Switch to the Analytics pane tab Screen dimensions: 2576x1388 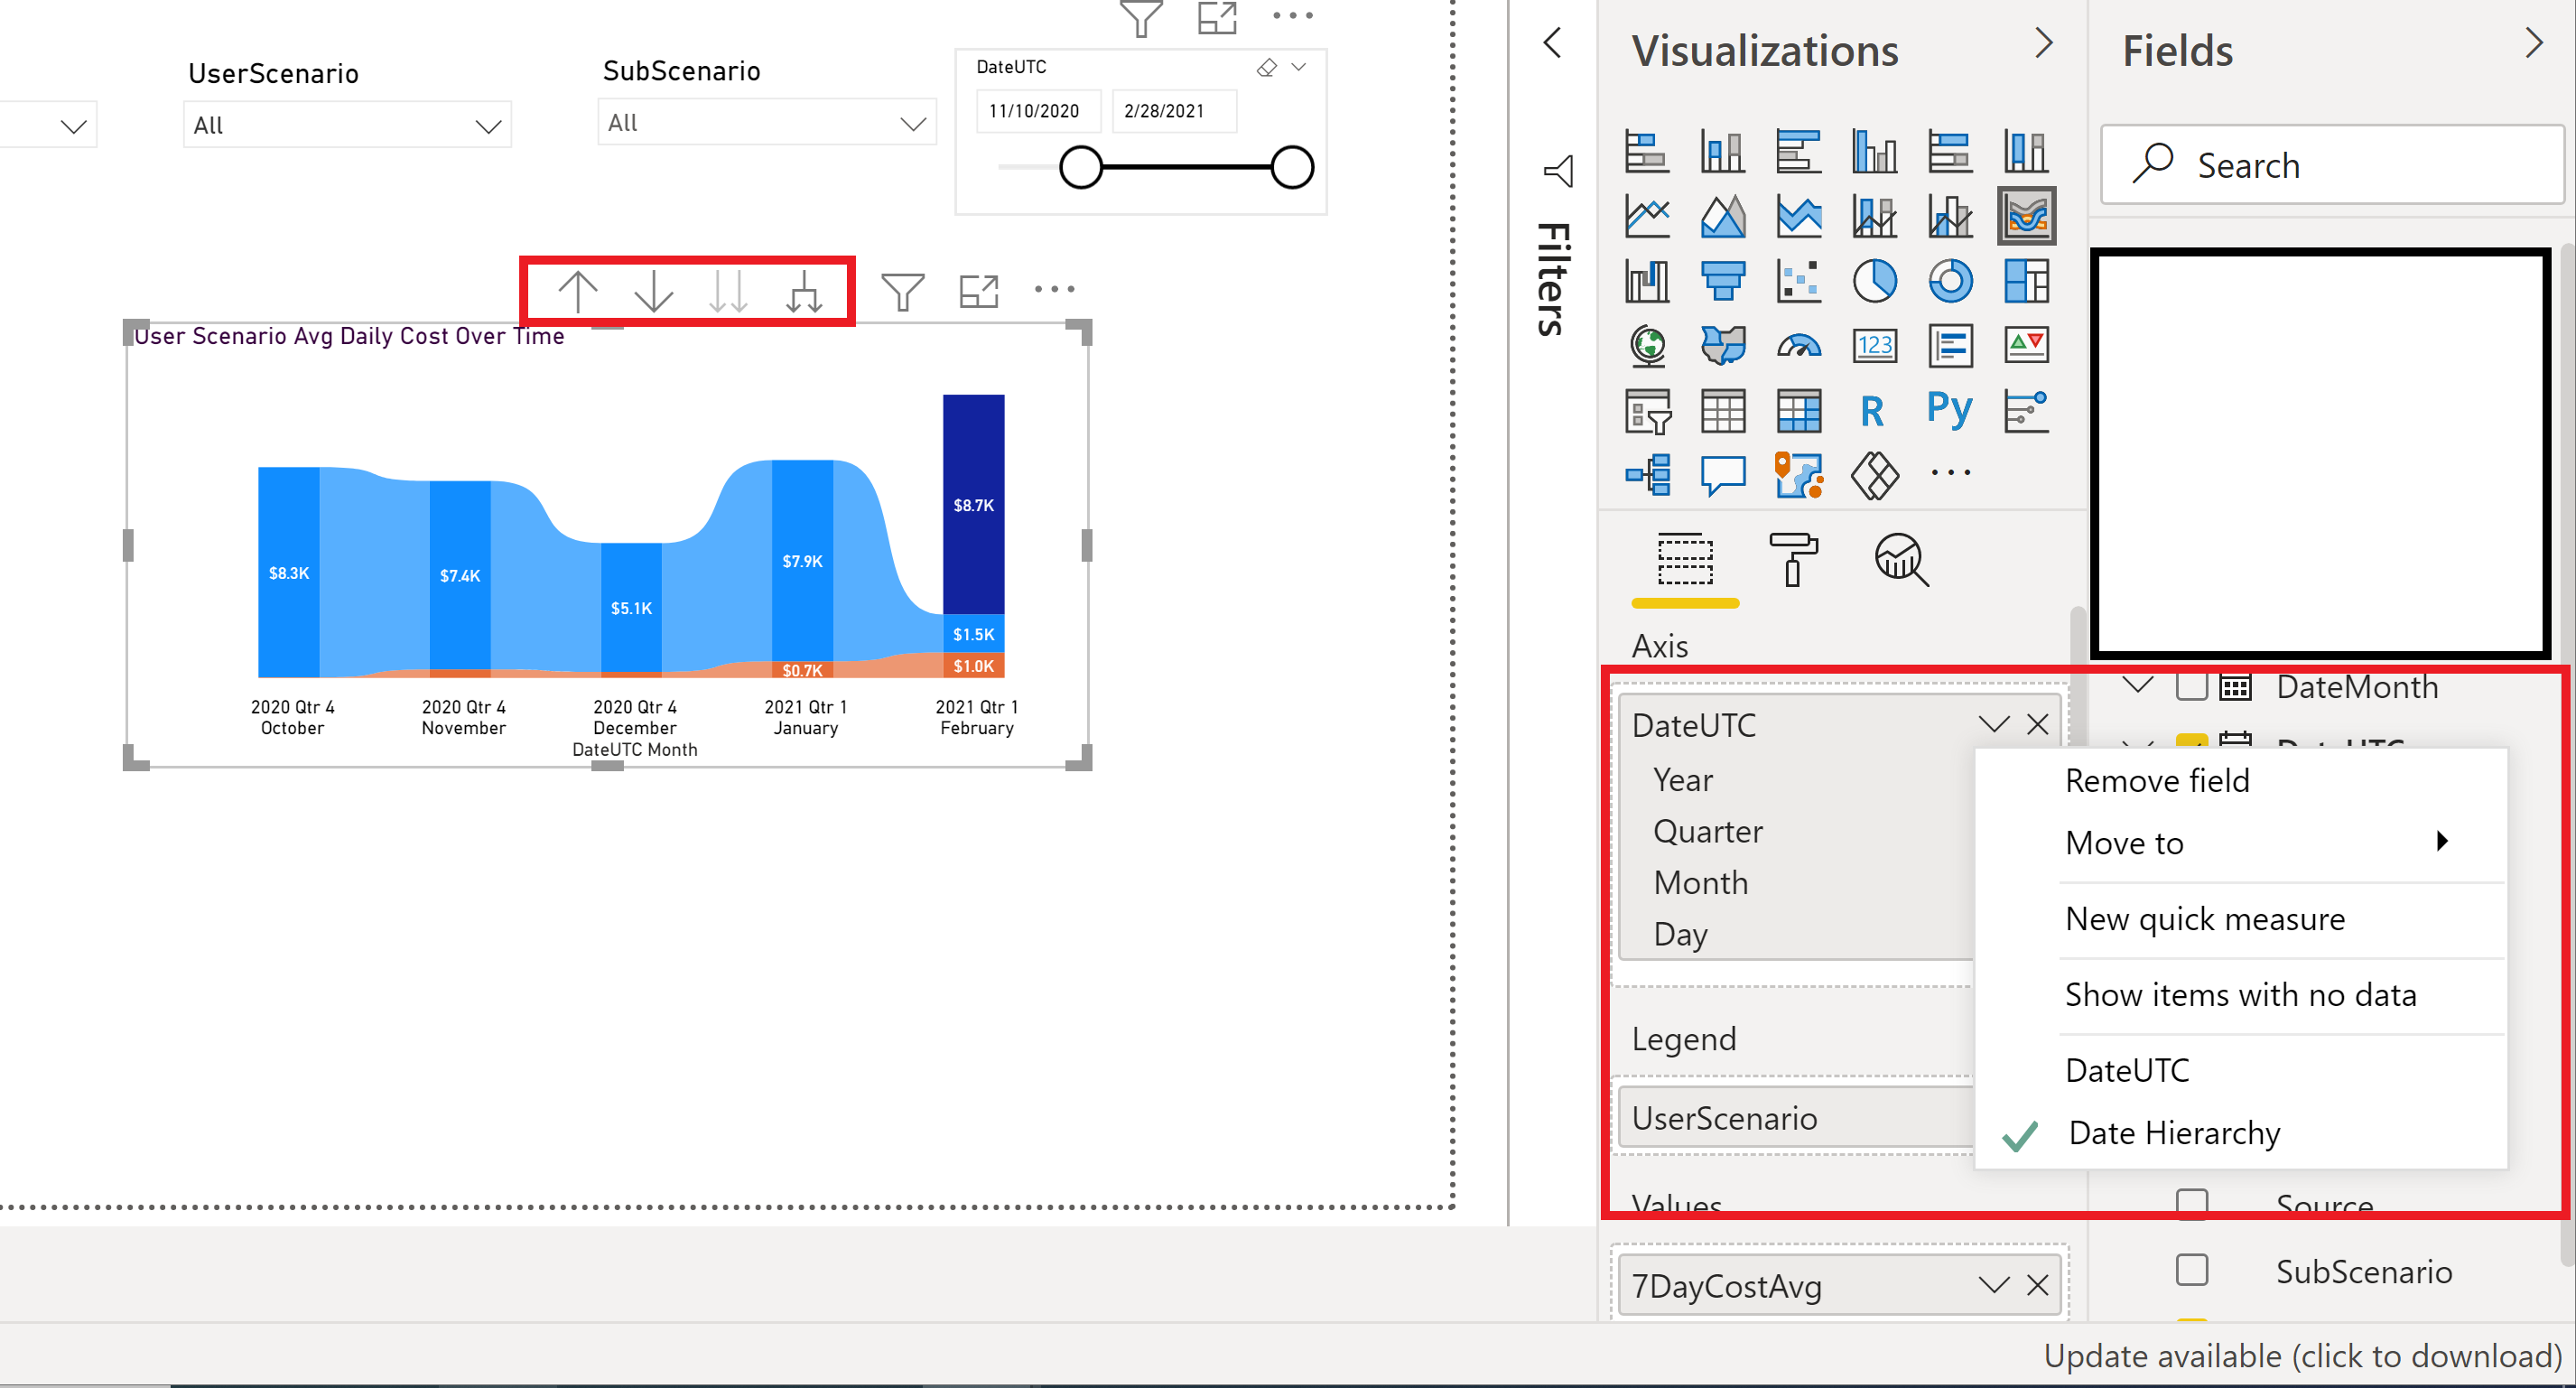pos(1901,558)
